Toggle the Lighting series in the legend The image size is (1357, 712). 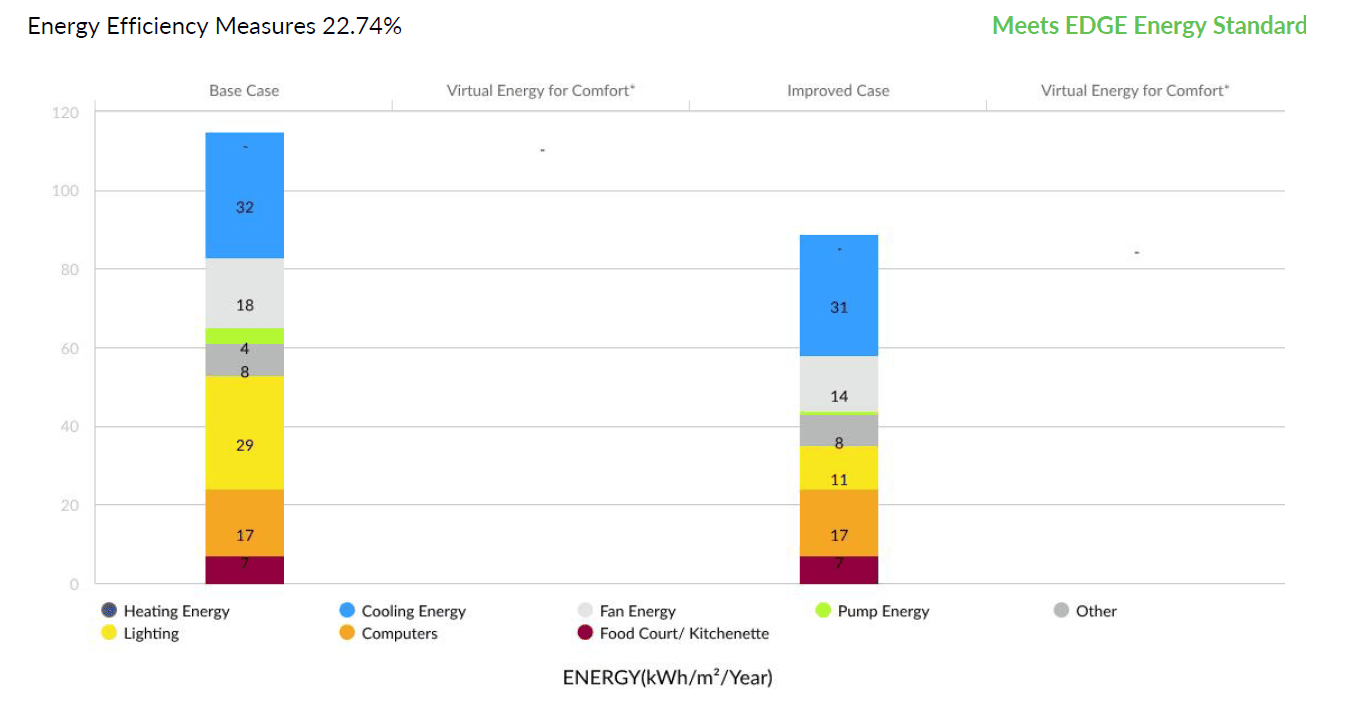140,633
